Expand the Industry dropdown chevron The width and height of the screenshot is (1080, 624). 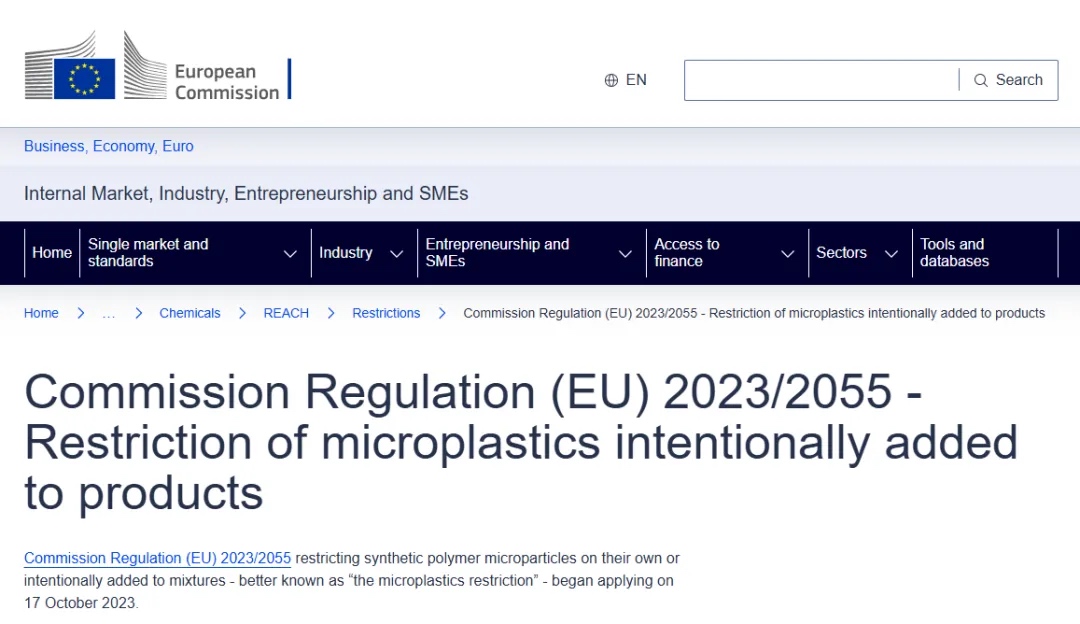396,254
